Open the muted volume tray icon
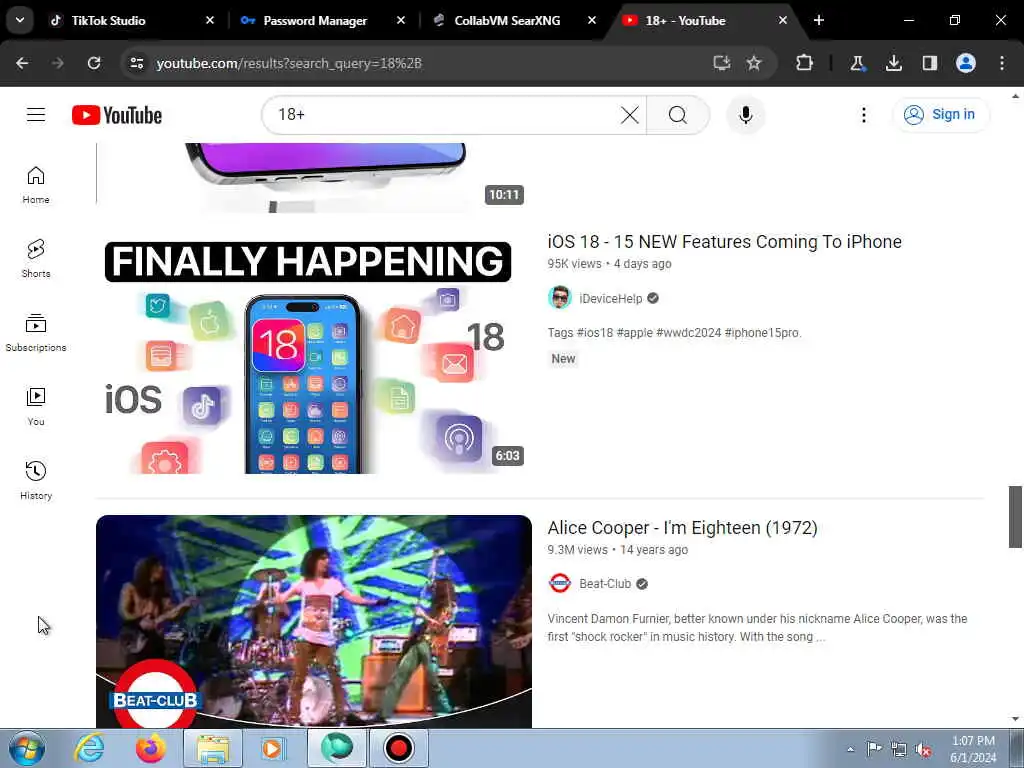The height and width of the screenshot is (768, 1024). (x=923, y=749)
